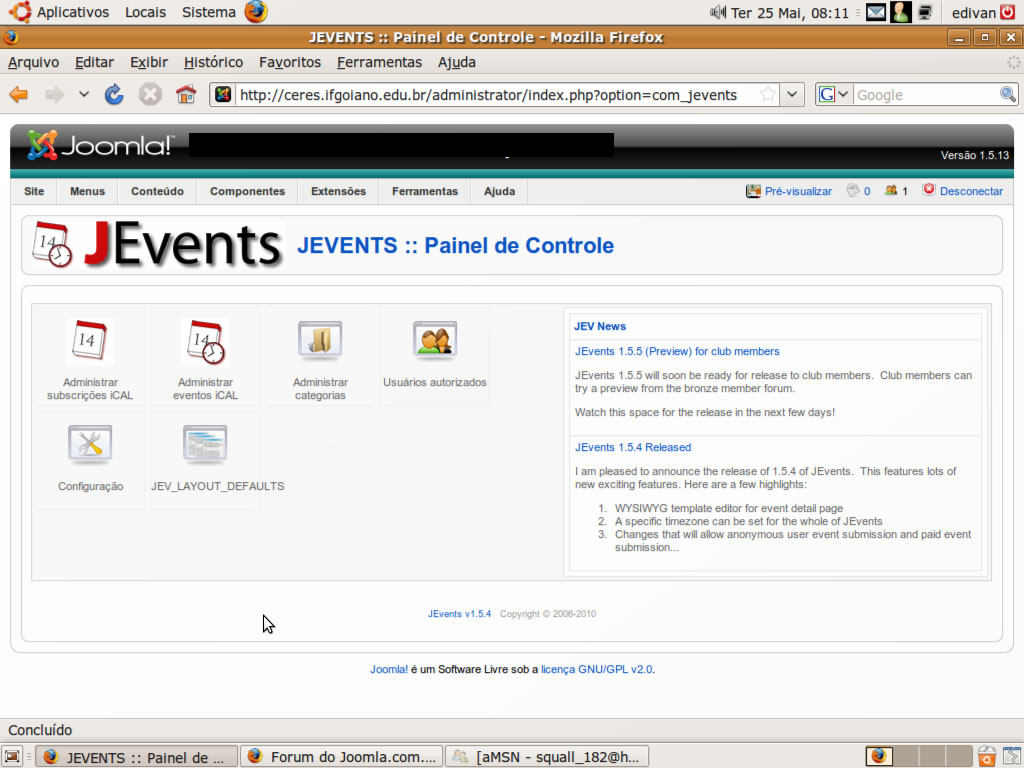Launch Firefox from the top panel icon
The height and width of the screenshot is (768, 1024).
coord(256,12)
